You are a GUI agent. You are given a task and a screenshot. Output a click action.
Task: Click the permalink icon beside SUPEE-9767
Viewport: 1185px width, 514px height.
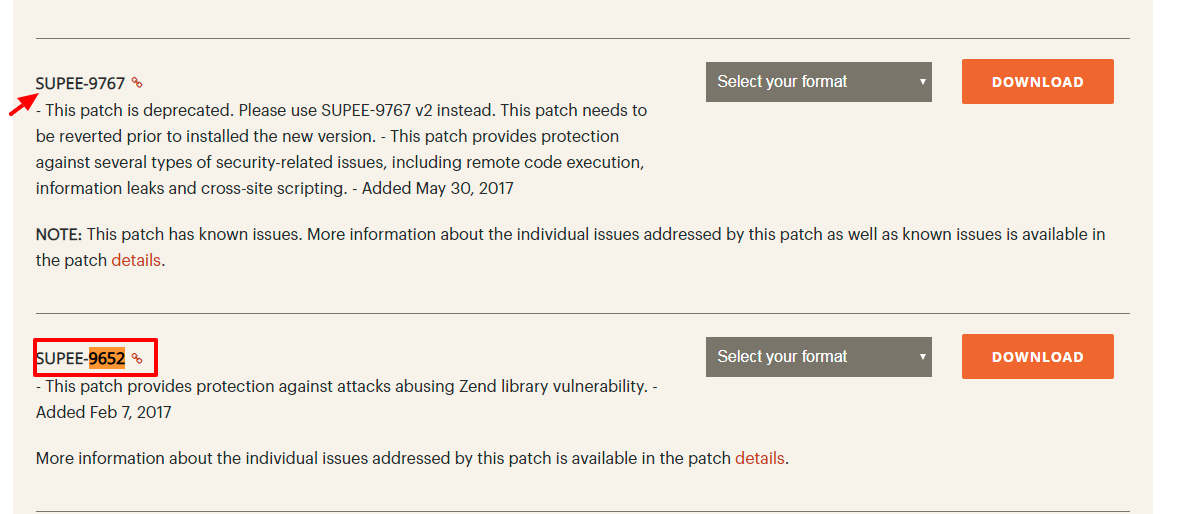click(137, 83)
